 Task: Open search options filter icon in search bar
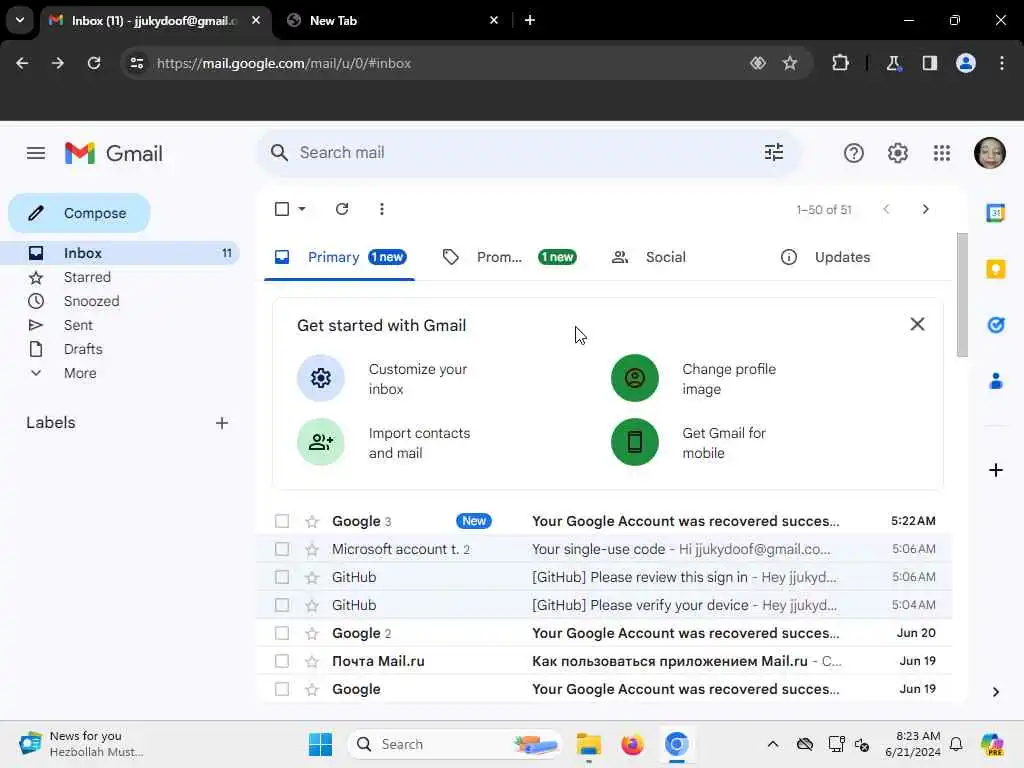tap(774, 153)
